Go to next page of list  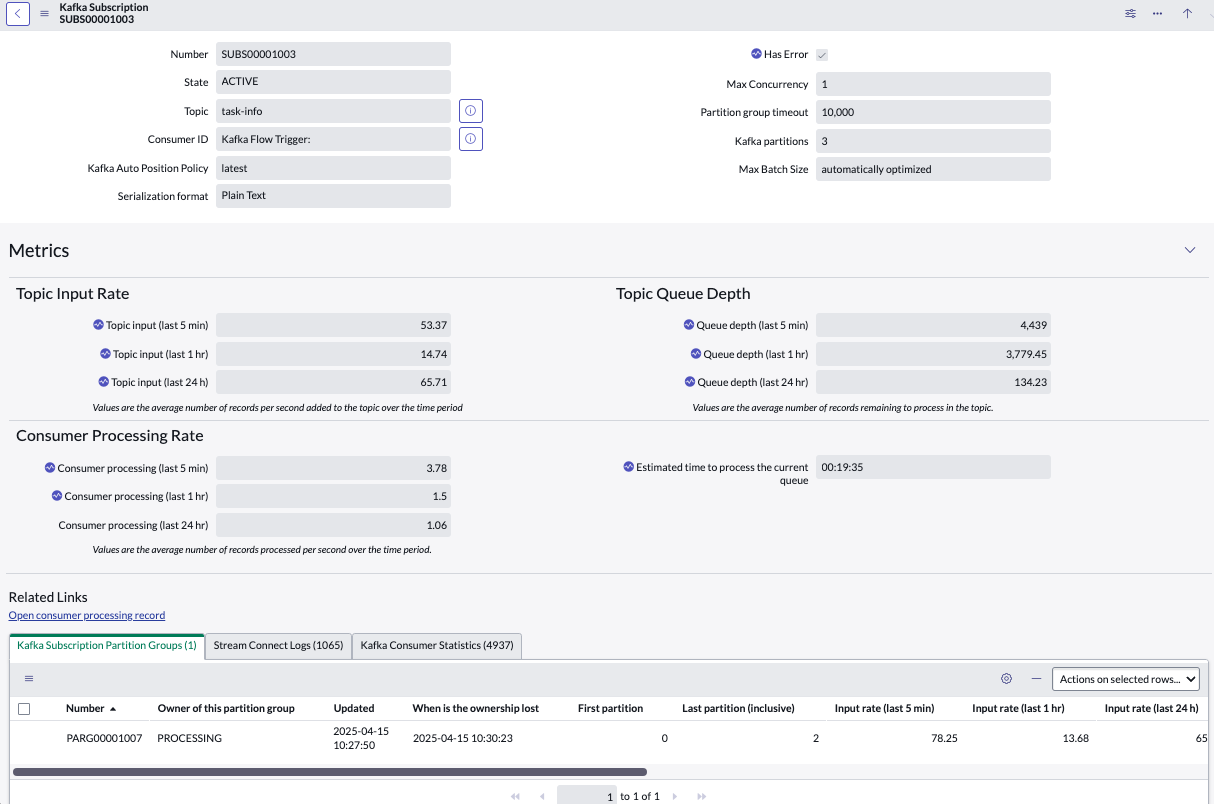(x=675, y=796)
